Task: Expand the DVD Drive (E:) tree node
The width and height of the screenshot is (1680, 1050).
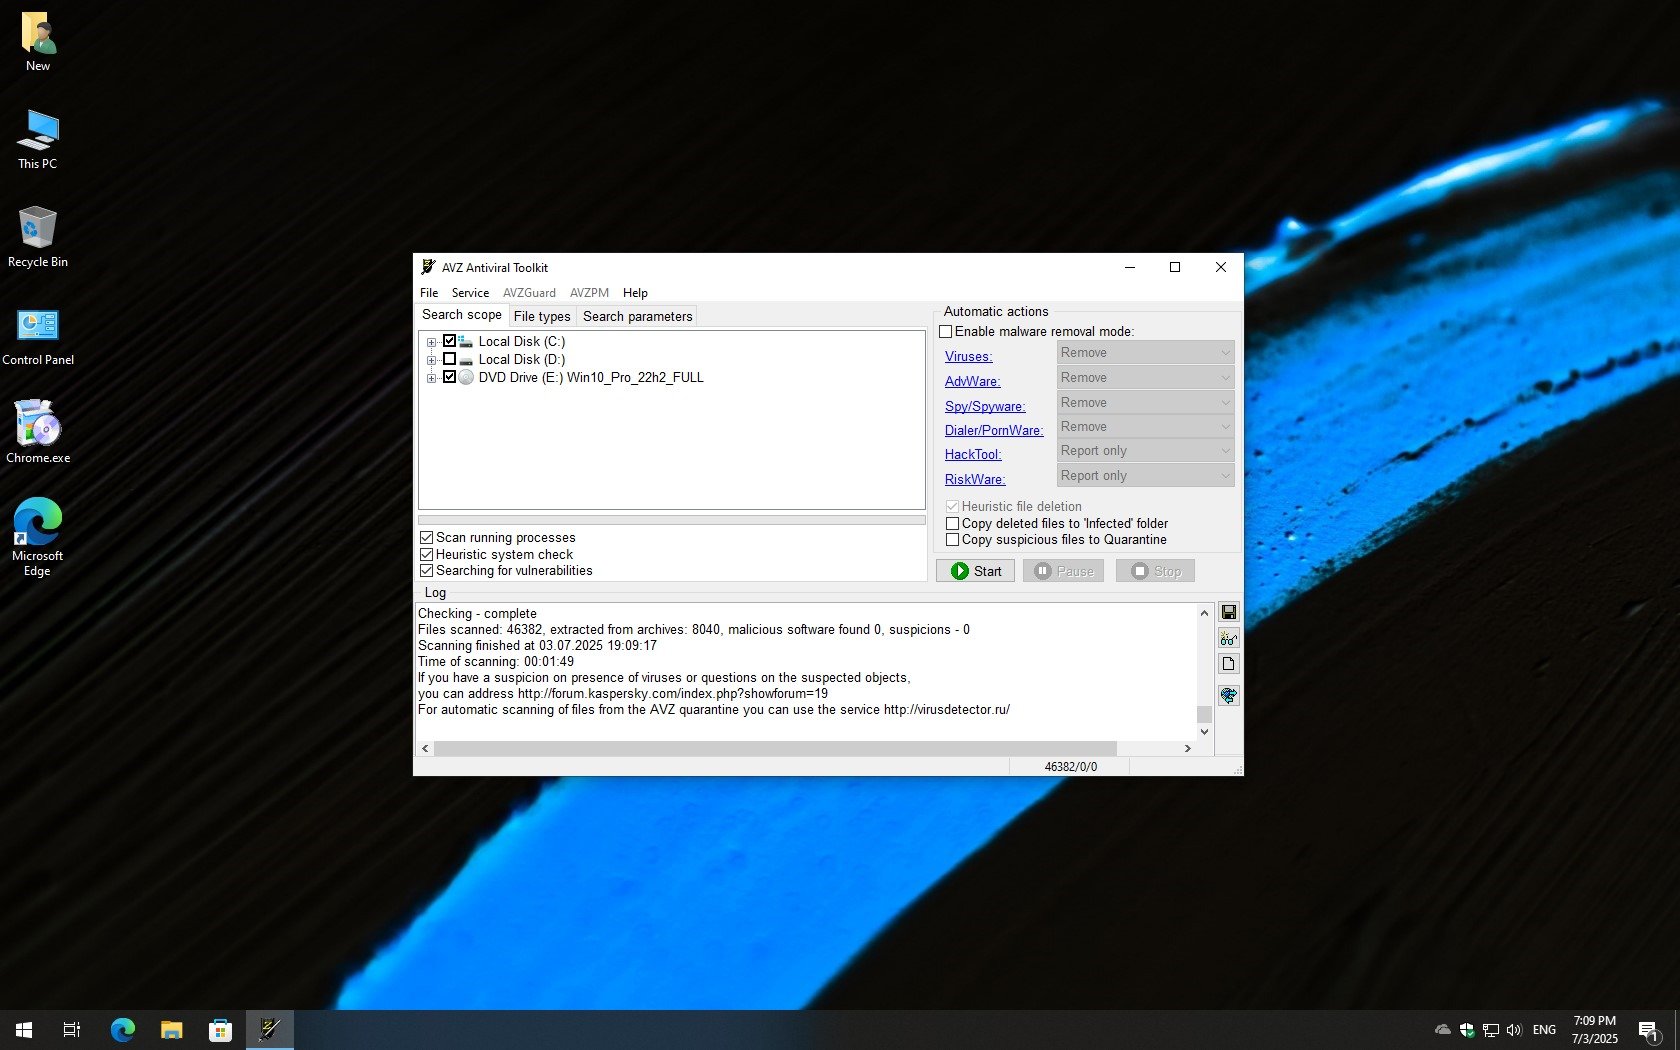Action: click(x=431, y=378)
